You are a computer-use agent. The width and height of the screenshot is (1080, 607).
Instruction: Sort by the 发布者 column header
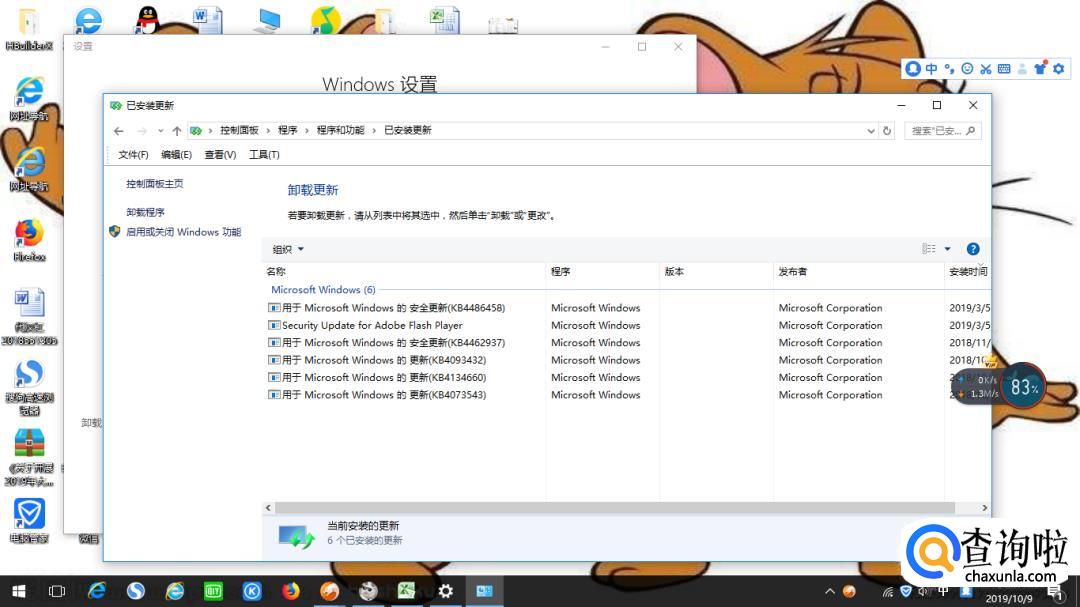coord(859,271)
